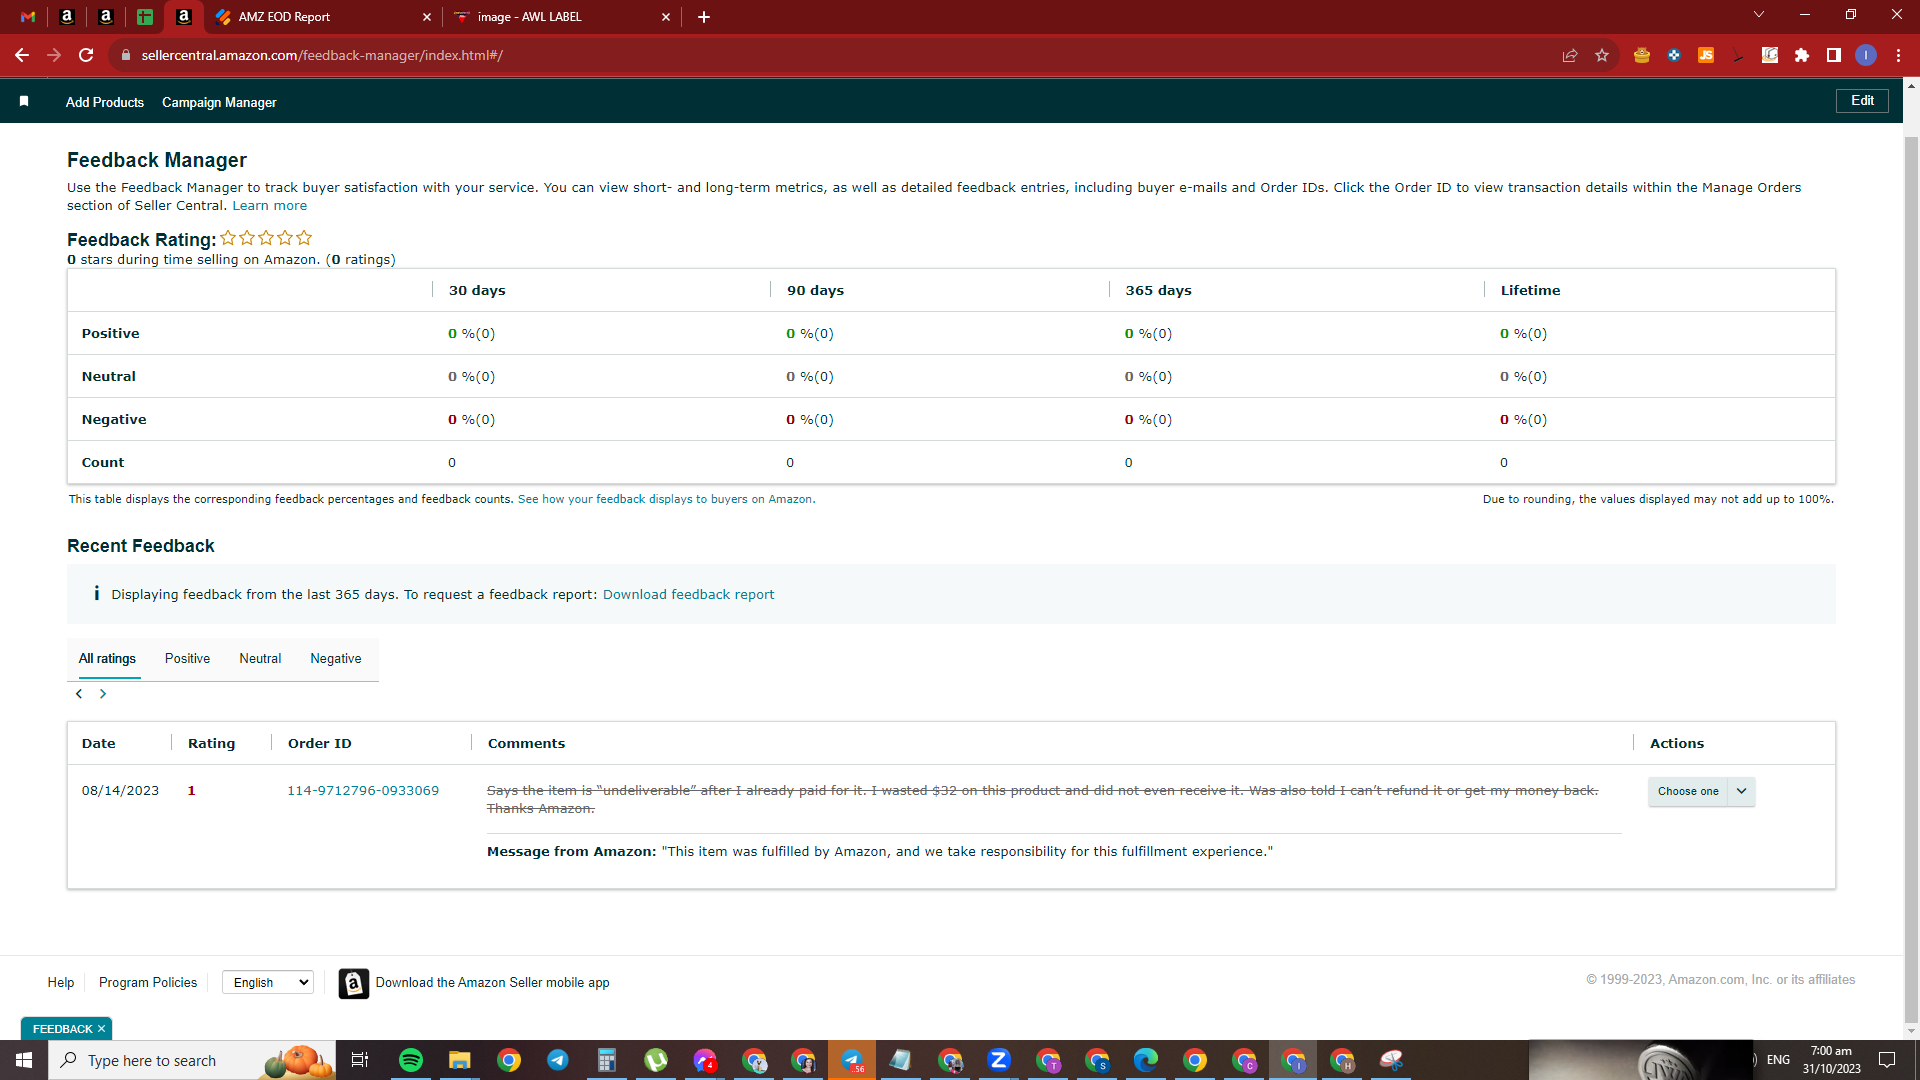This screenshot has width=1920, height=1080.
Task: Open the orange JS extension
Action: pos(1706,56)
